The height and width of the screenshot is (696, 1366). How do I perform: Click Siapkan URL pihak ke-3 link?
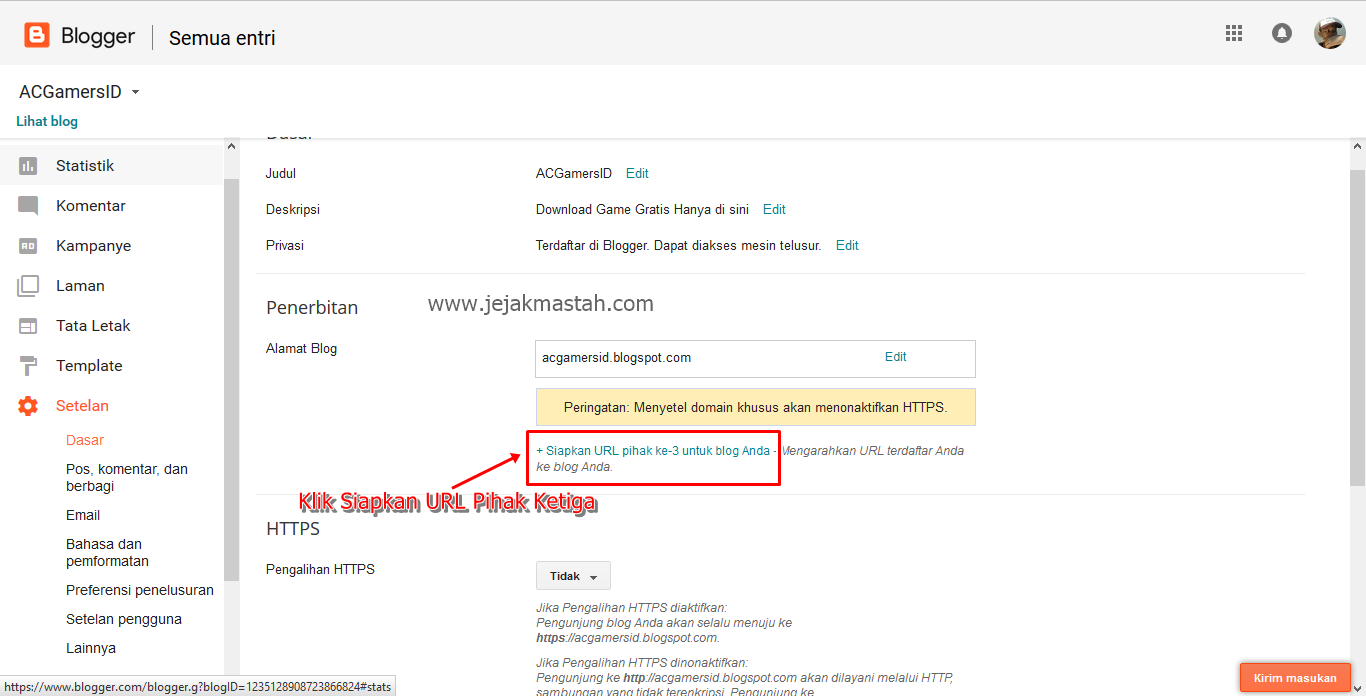coord(653,451)
